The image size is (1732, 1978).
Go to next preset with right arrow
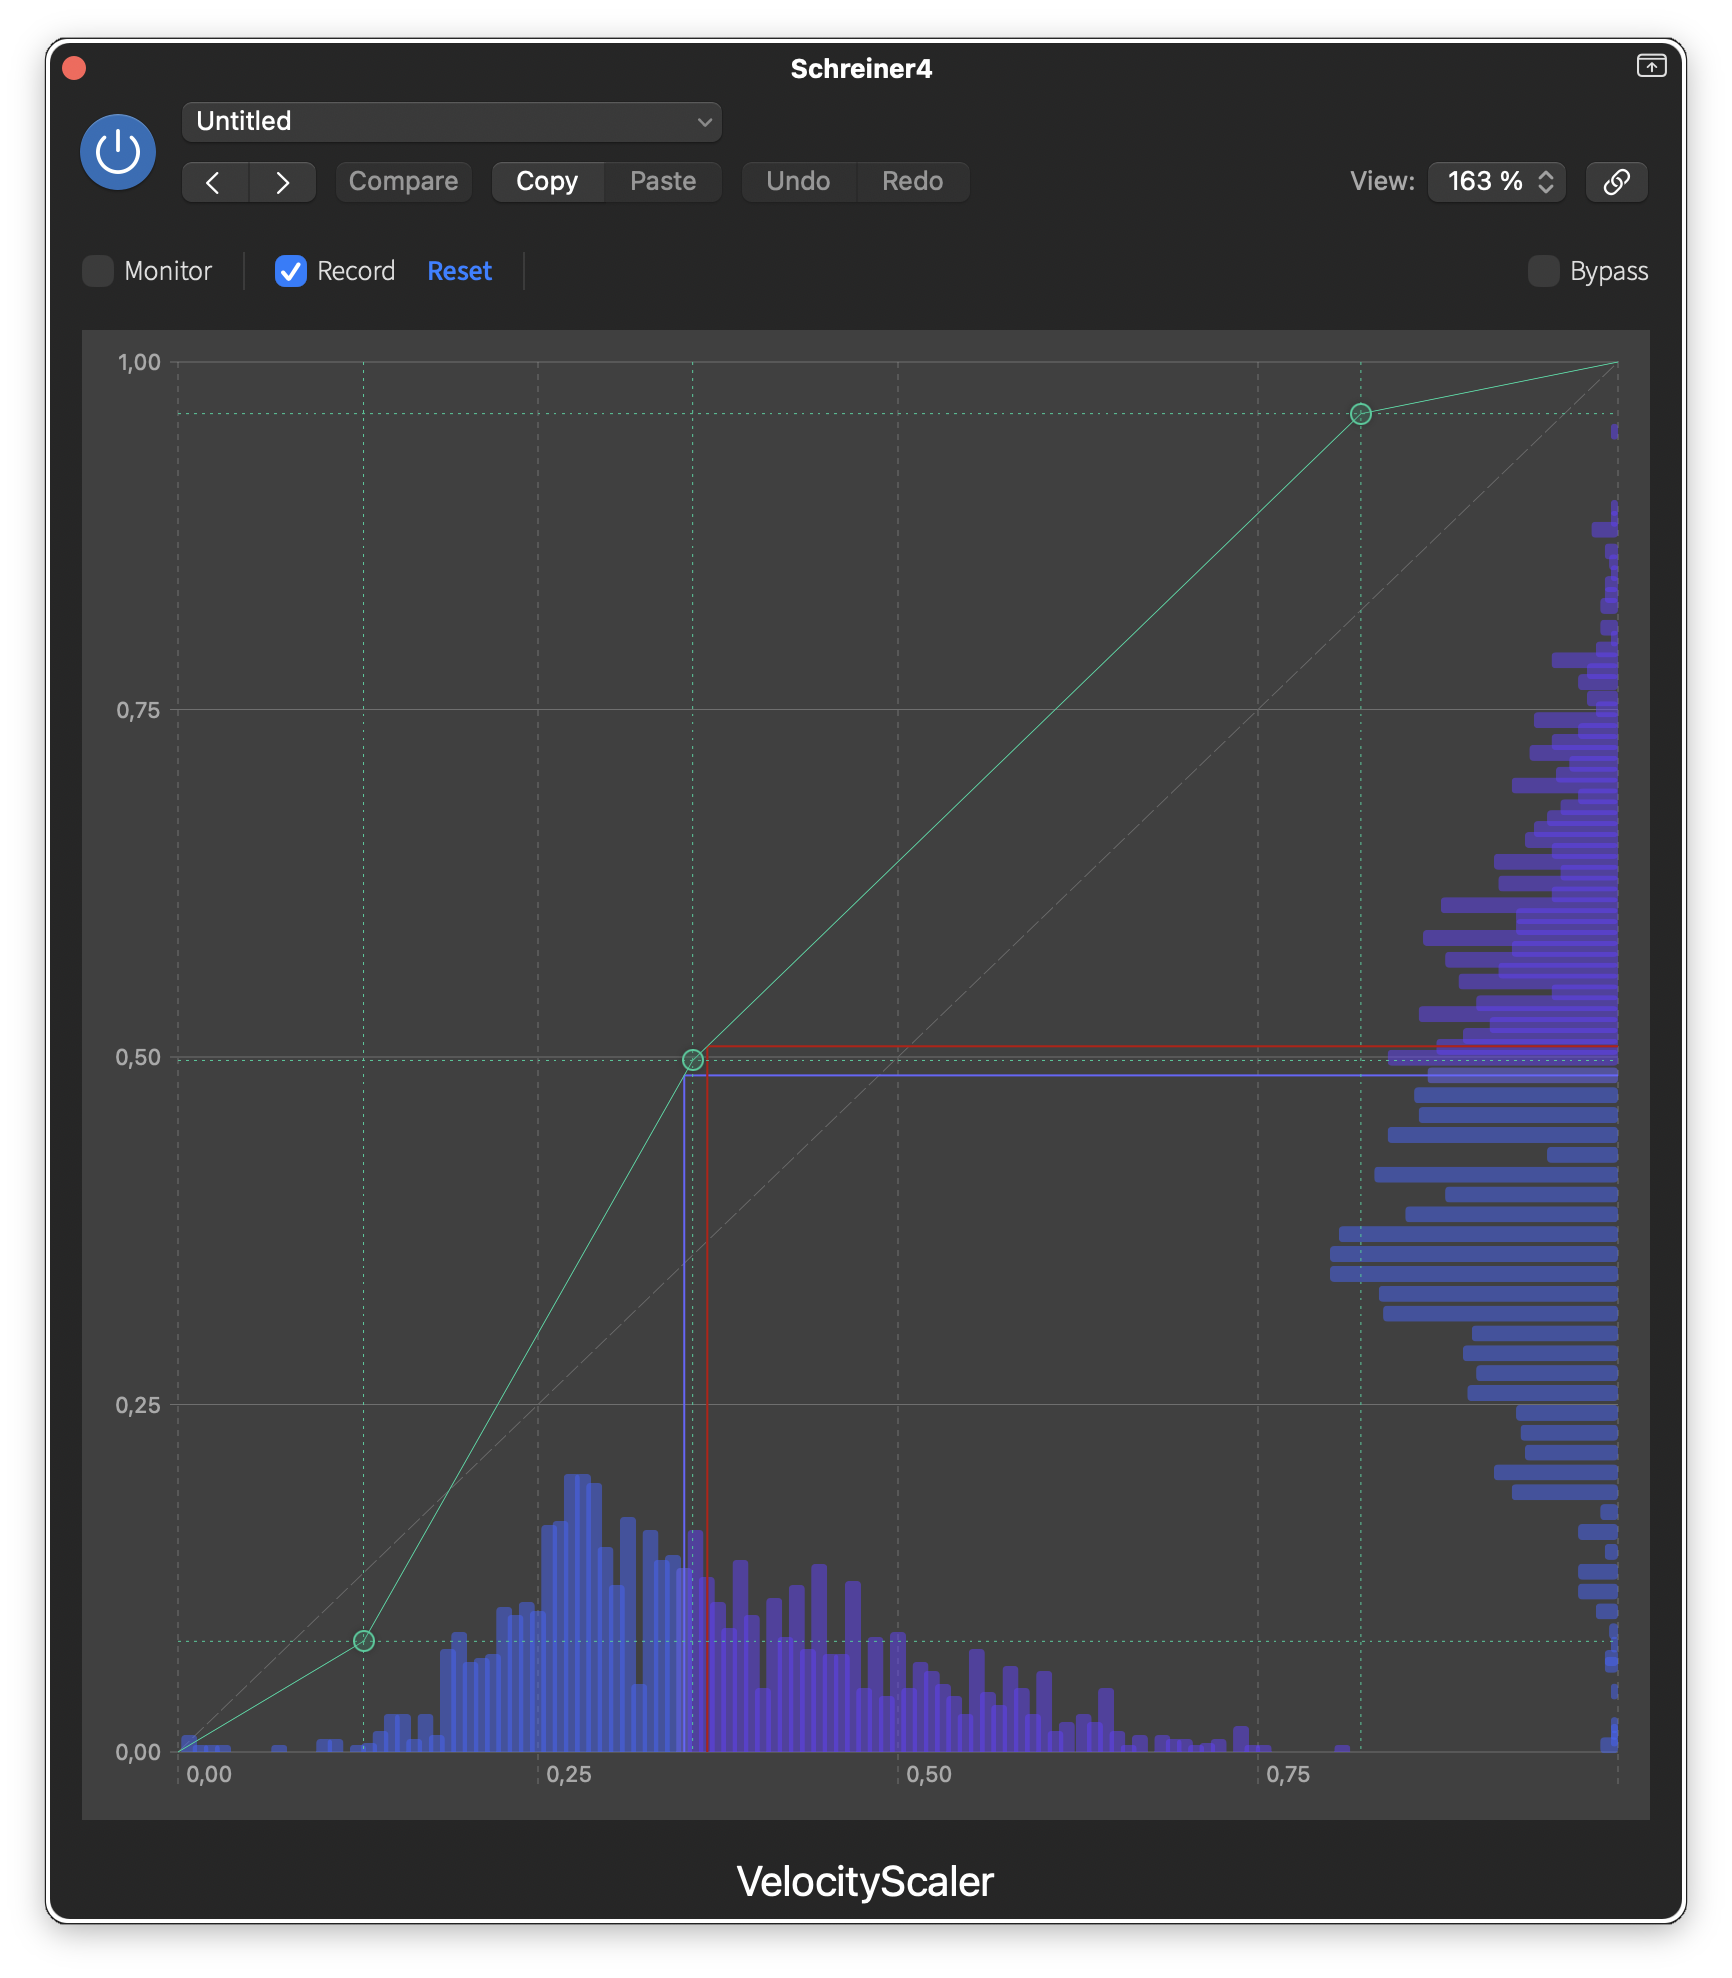coord(283,182)
